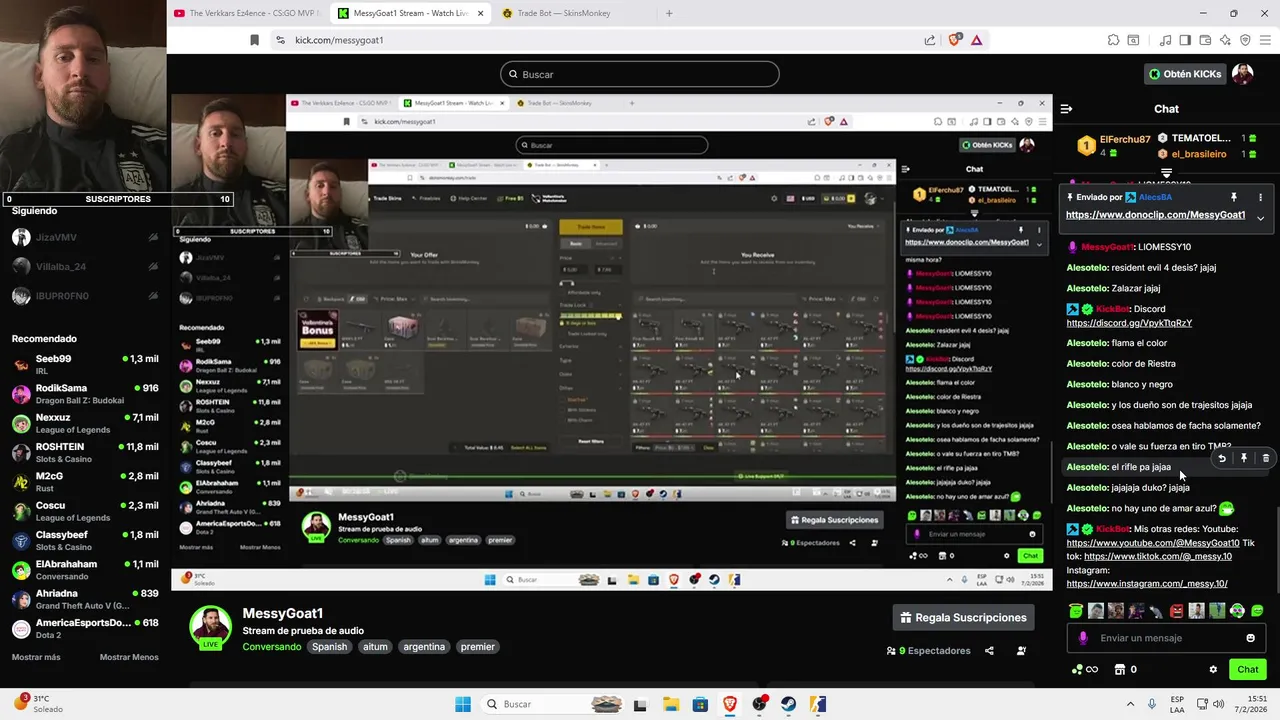This screenshot has width=1280, height=720.
Task: Share the stream with share icon
Action: [989, 651]
